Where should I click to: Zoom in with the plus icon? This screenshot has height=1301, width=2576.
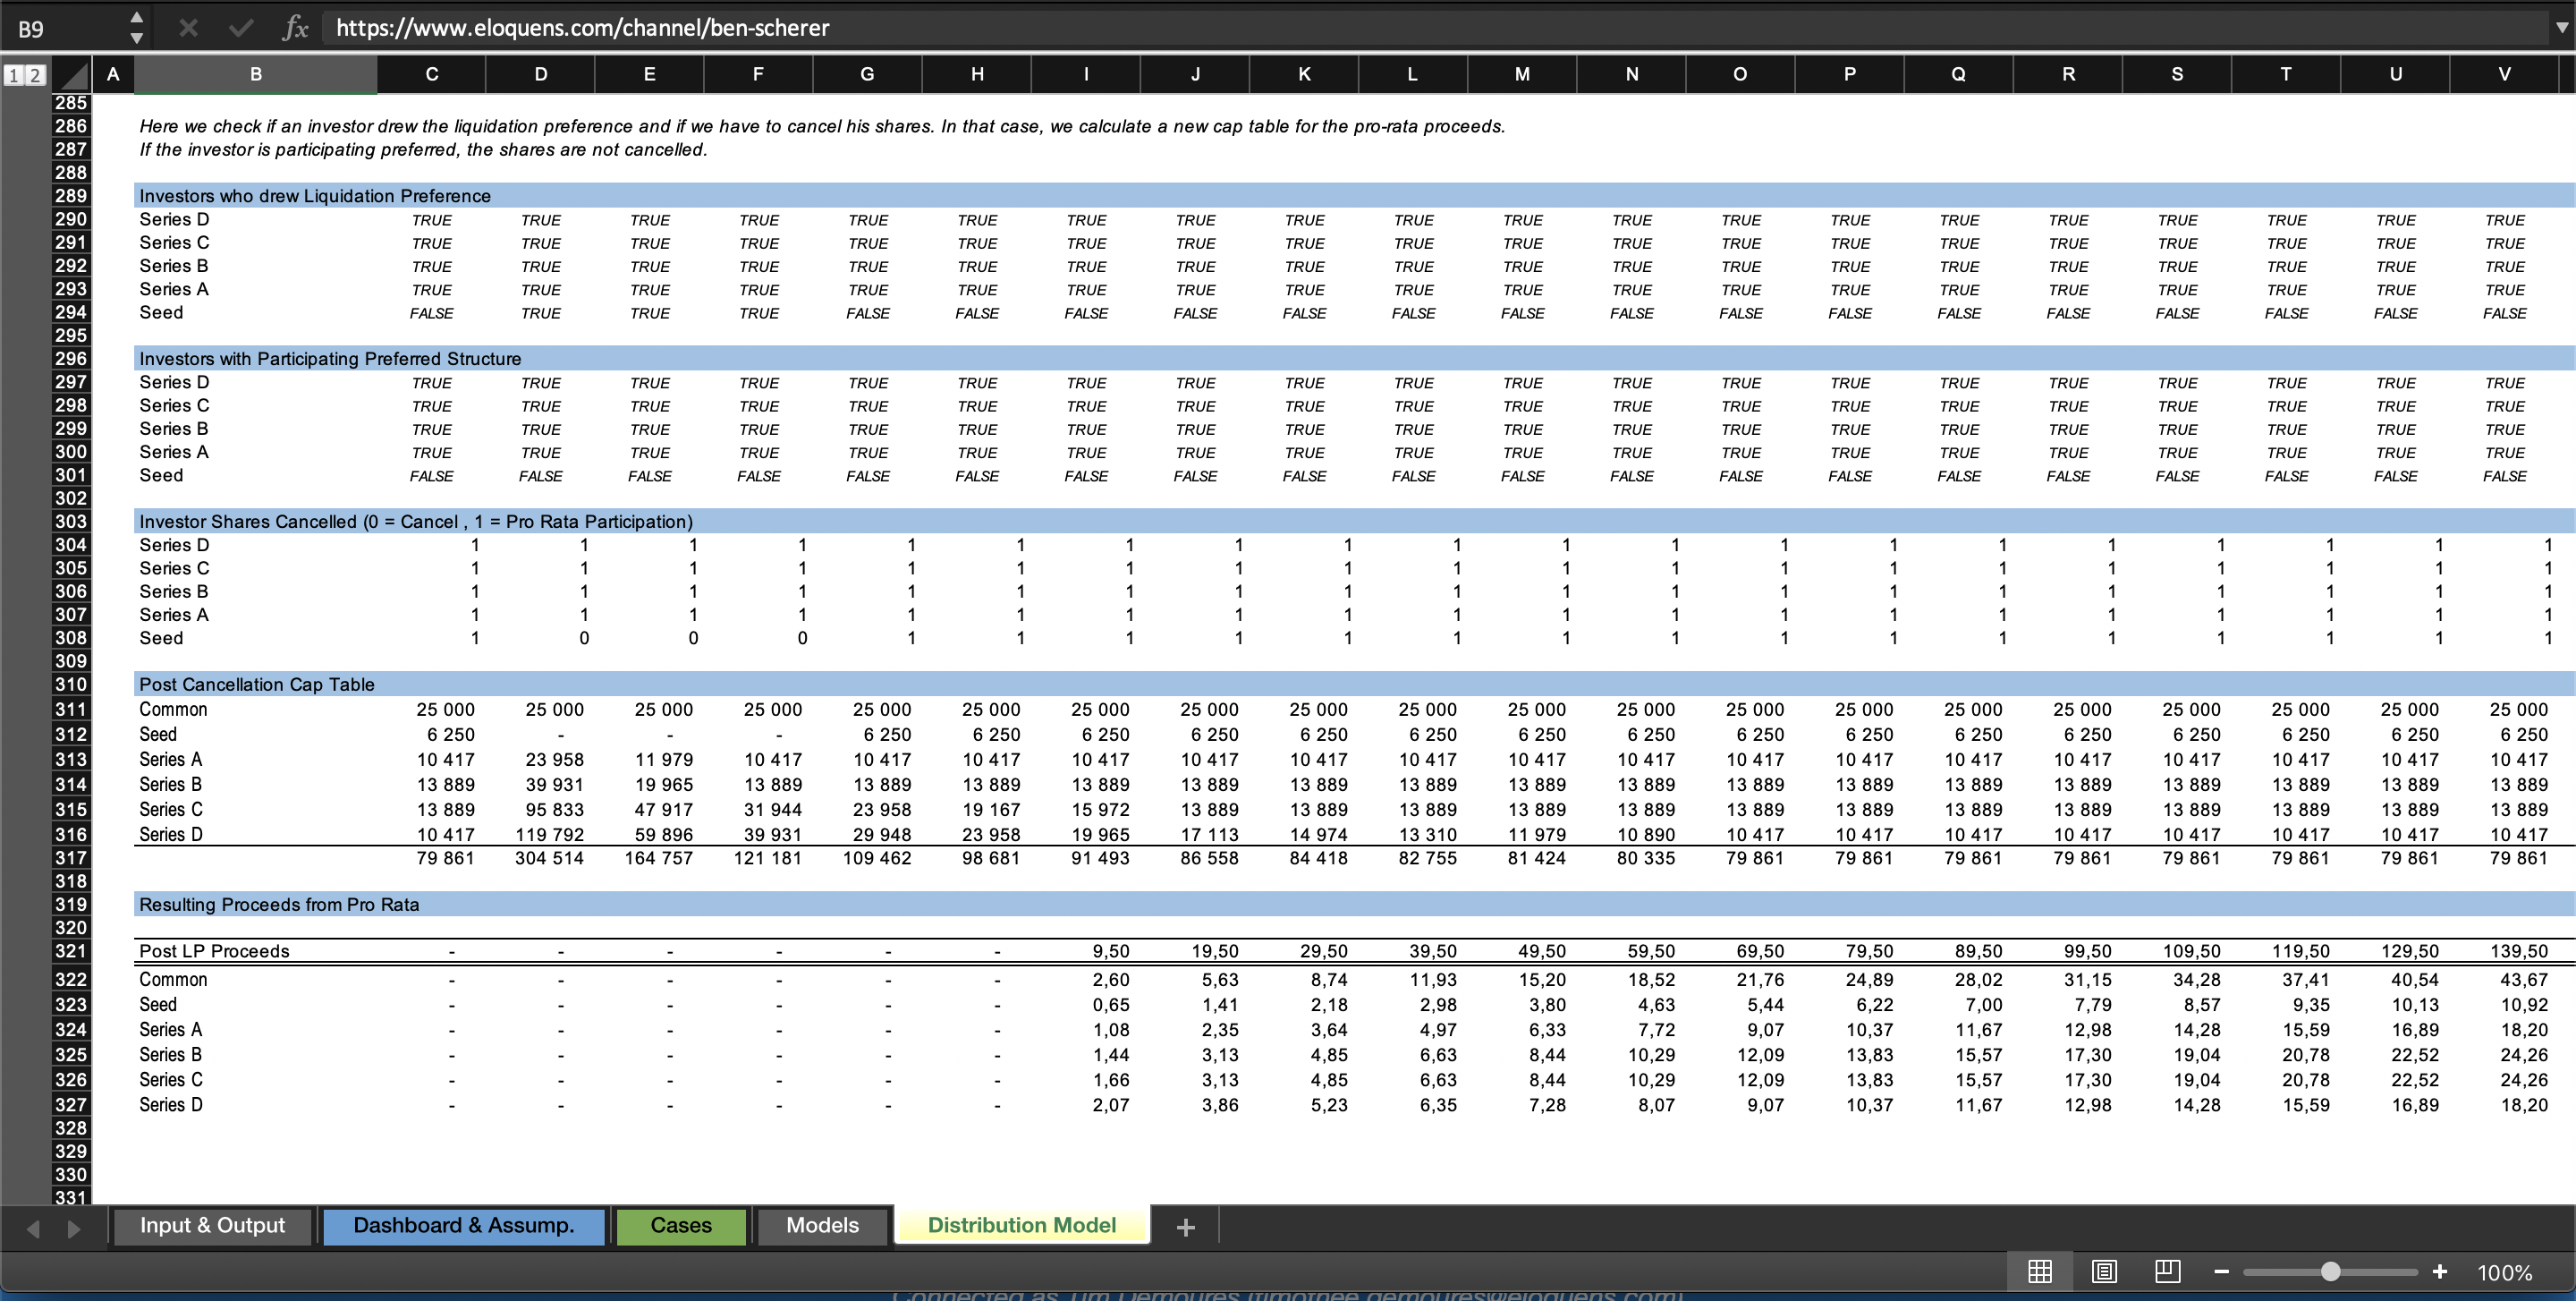2440,1271
